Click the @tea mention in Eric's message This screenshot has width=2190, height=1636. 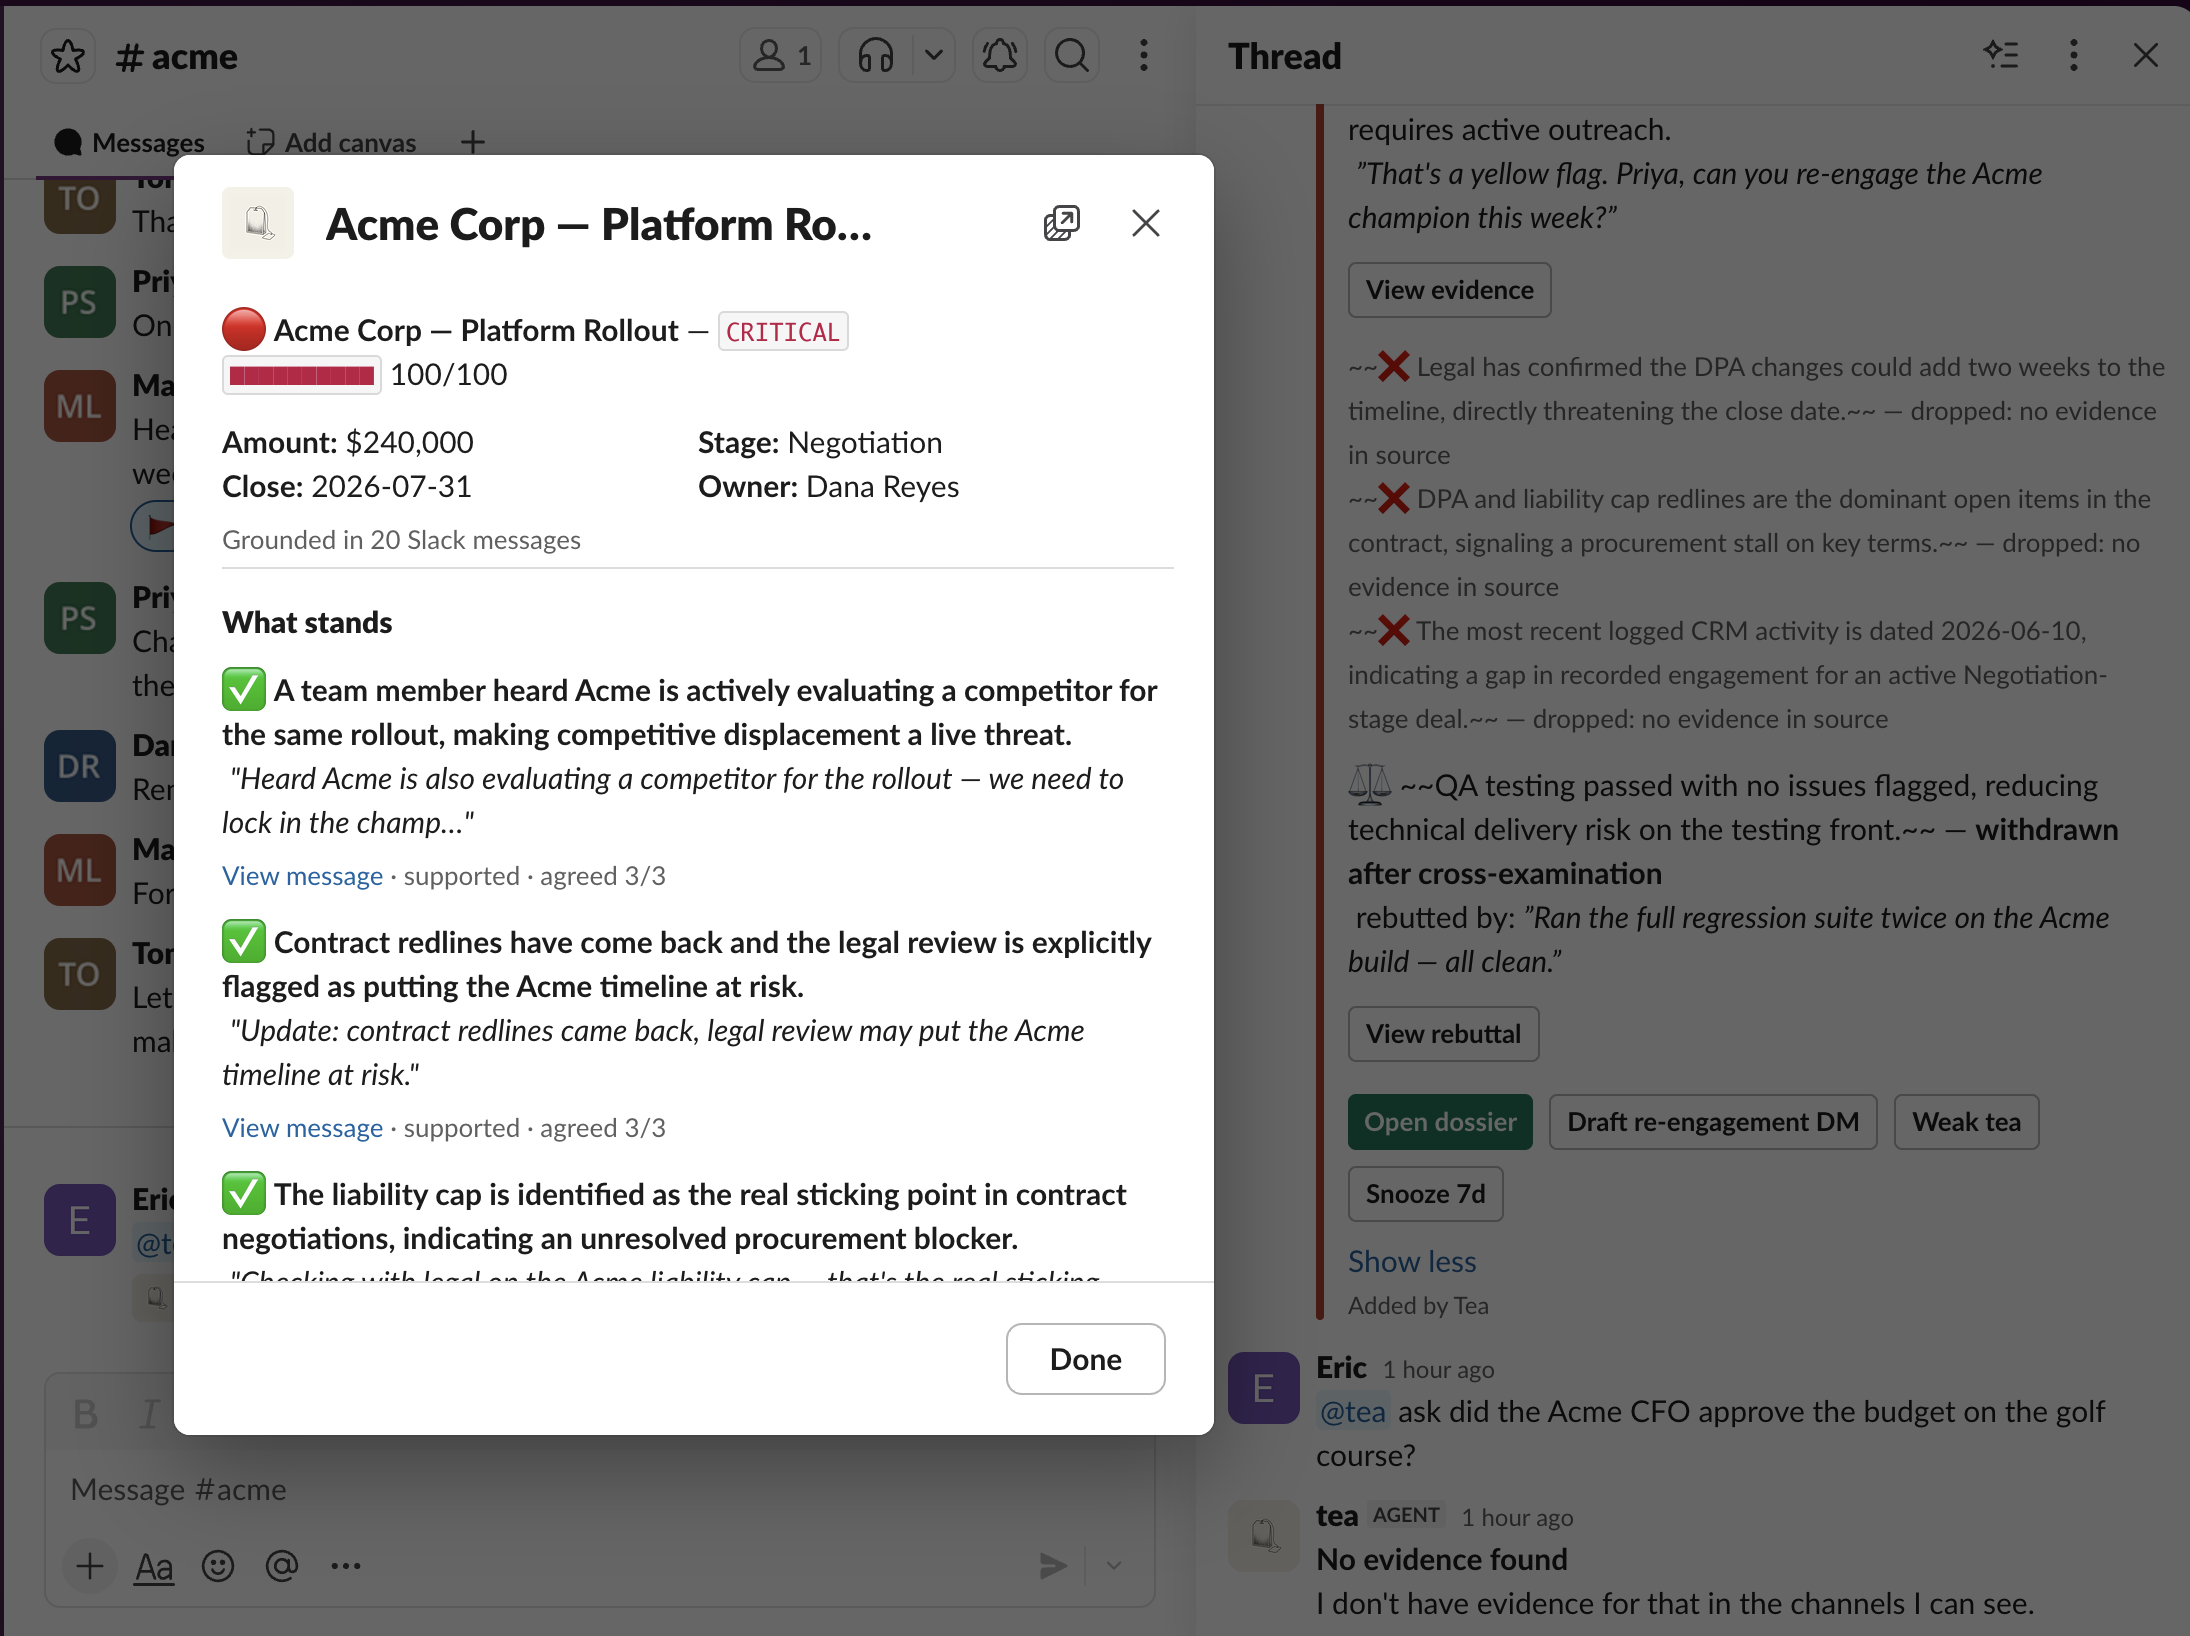click(1353, 1412)
